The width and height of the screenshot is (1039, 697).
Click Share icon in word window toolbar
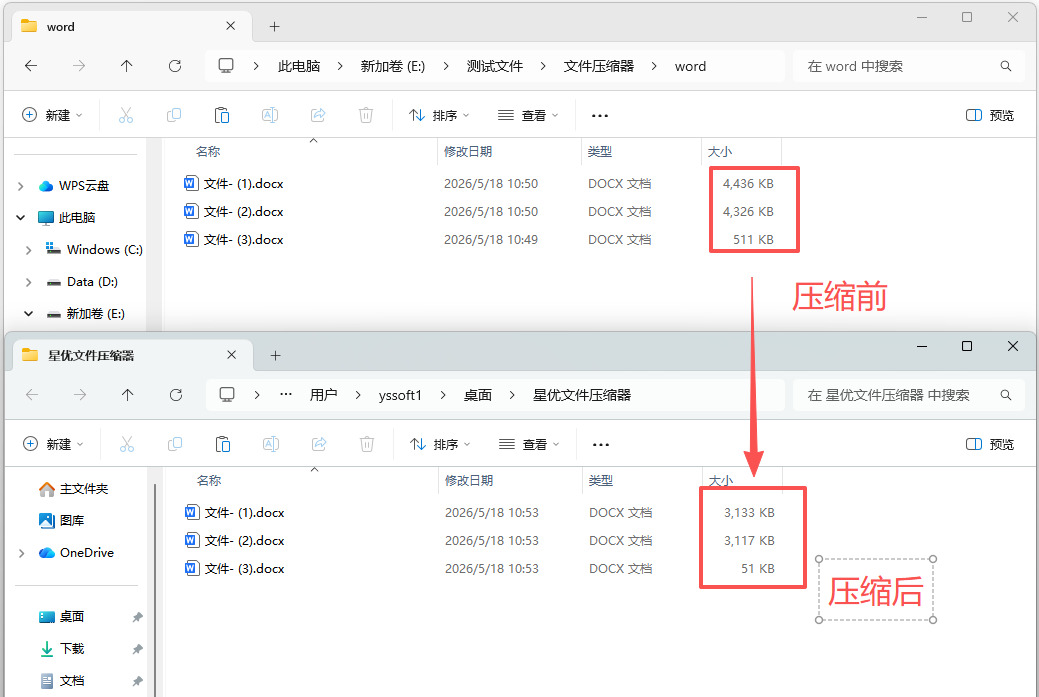click(x=318, y=115)
